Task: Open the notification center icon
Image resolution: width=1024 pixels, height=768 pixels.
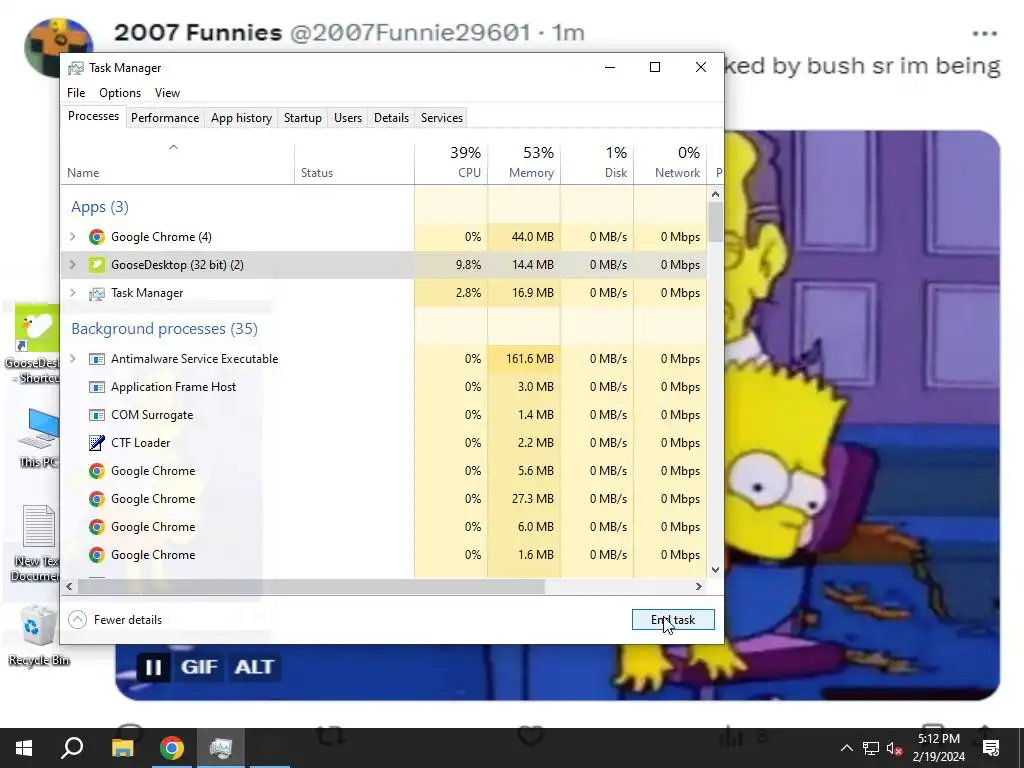Action: click(x=991, y=748)
